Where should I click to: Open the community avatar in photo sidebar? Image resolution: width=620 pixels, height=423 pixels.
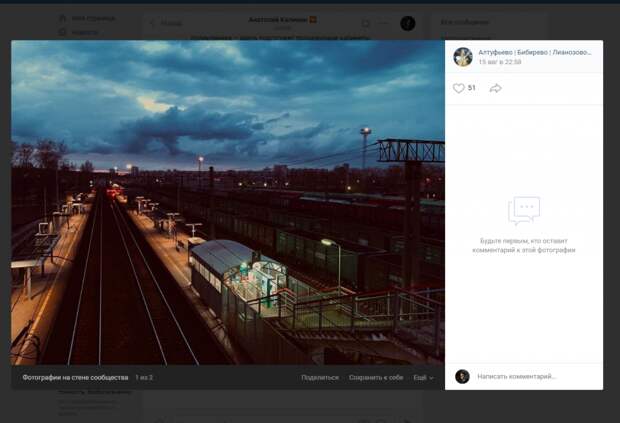[463, 57]
